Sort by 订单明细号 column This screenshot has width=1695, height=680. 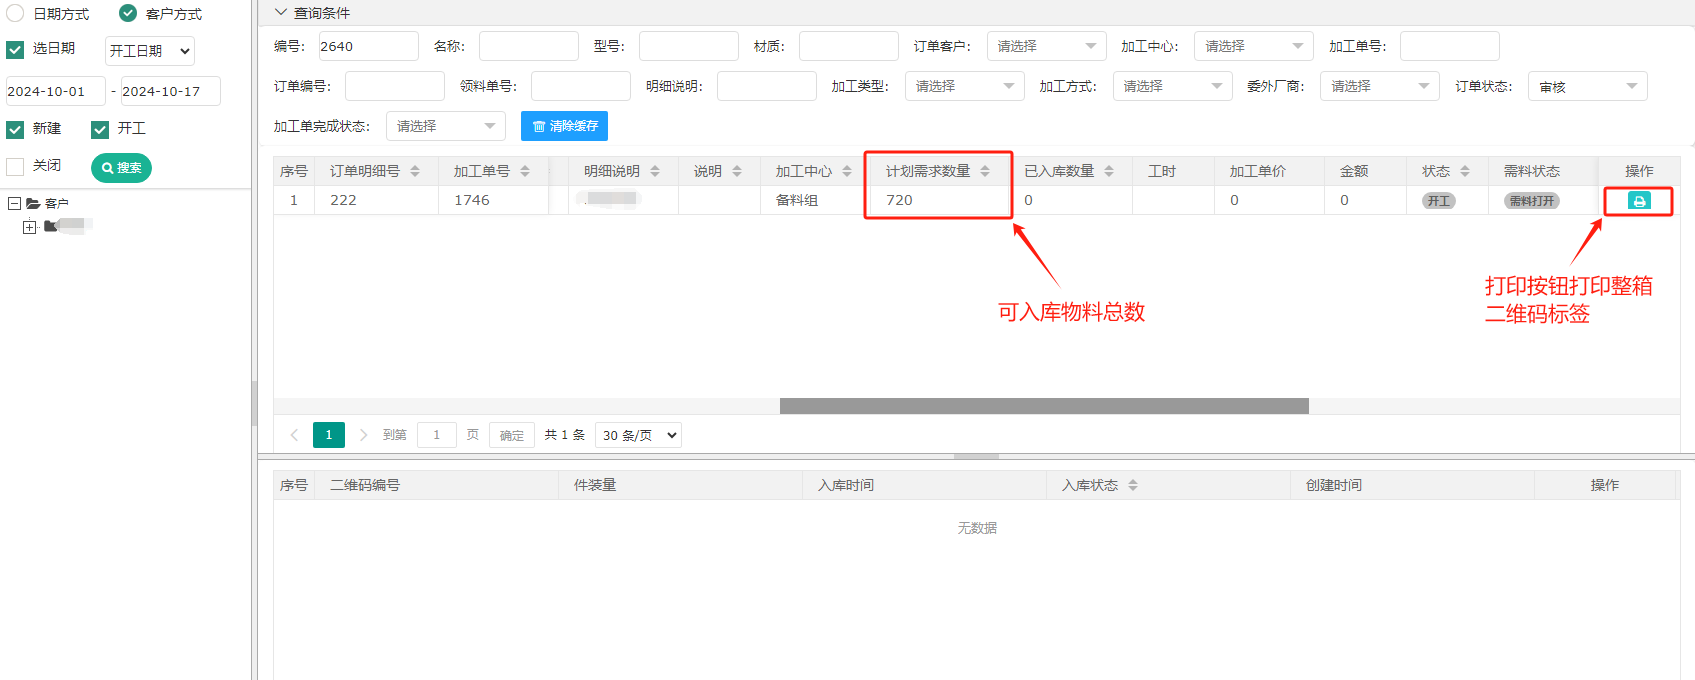415,171
